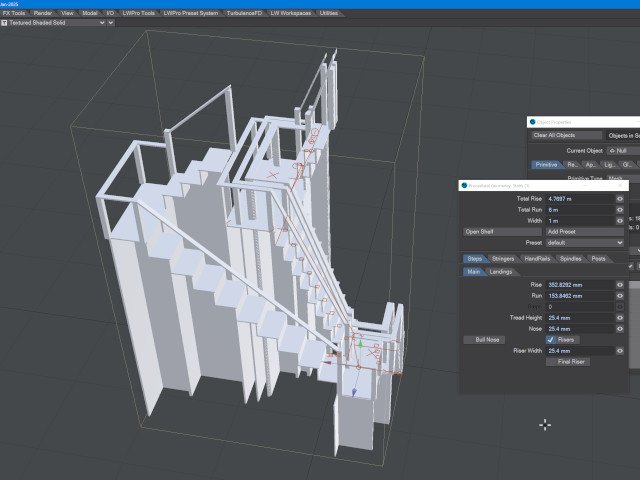Click the Object Properties window icon
640x480 pixels.
tap(532, 122)
